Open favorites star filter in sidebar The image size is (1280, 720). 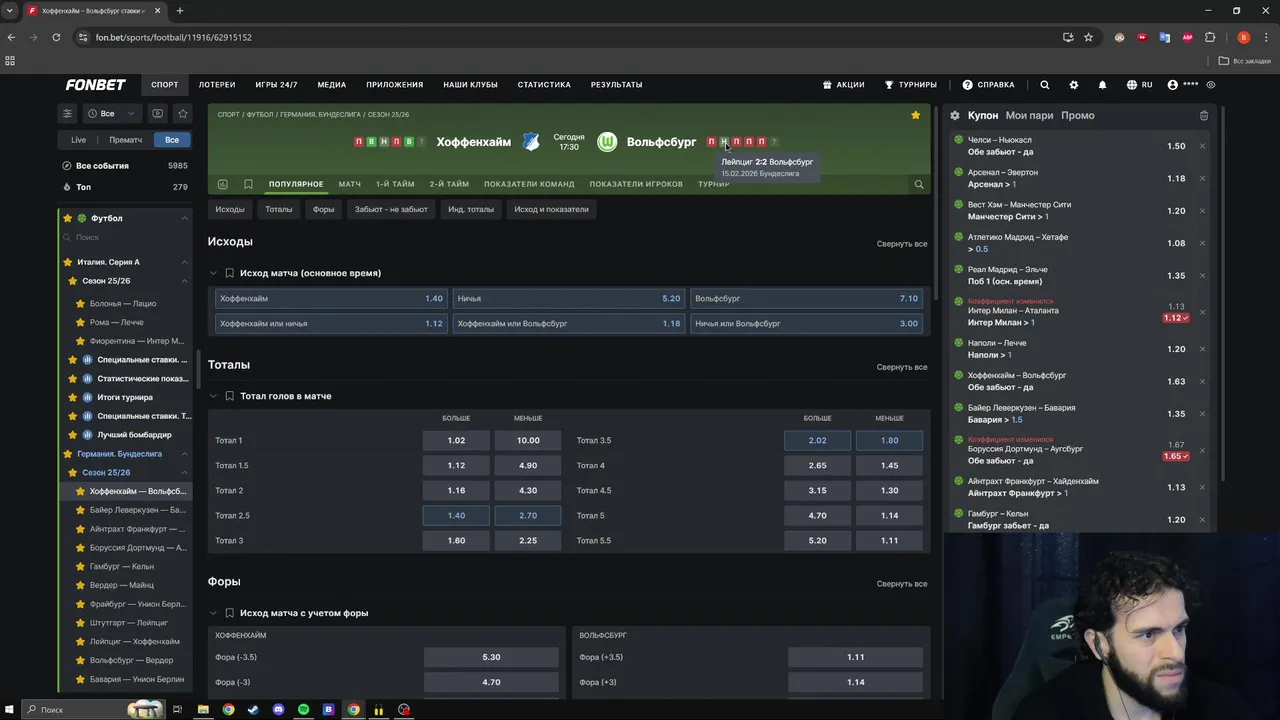pos(182,114)
